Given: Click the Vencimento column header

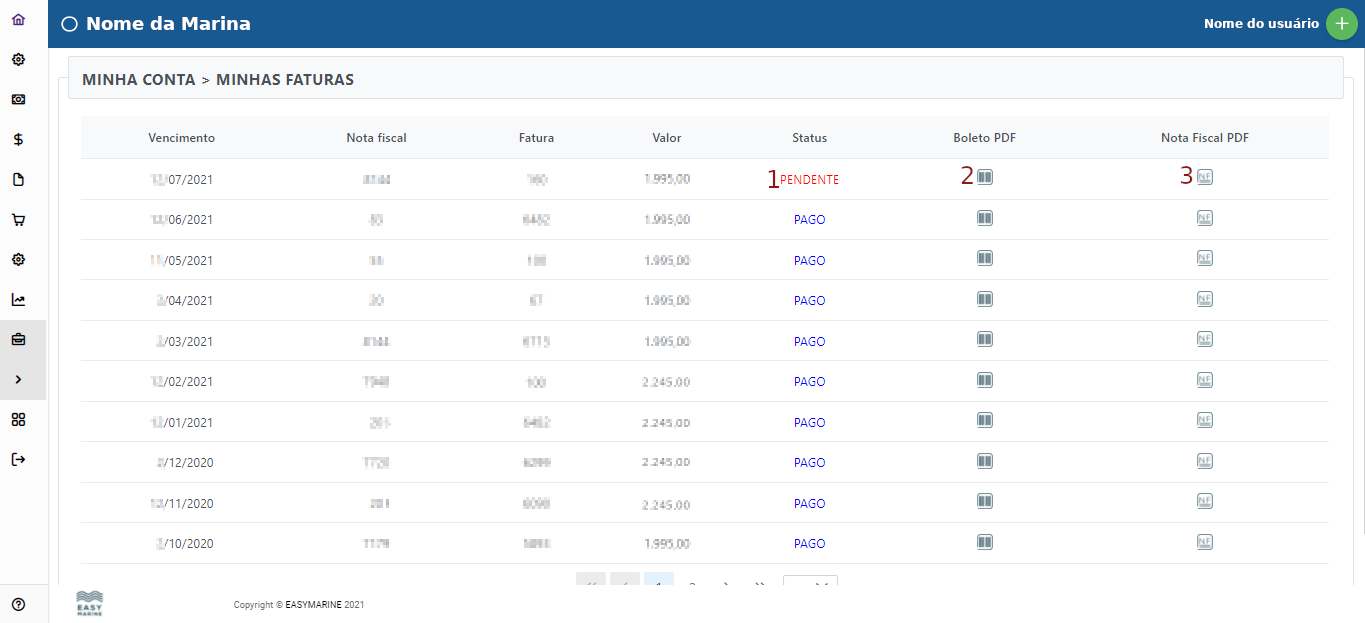Looking at the screenshot, I should click(x=181, y=138).
